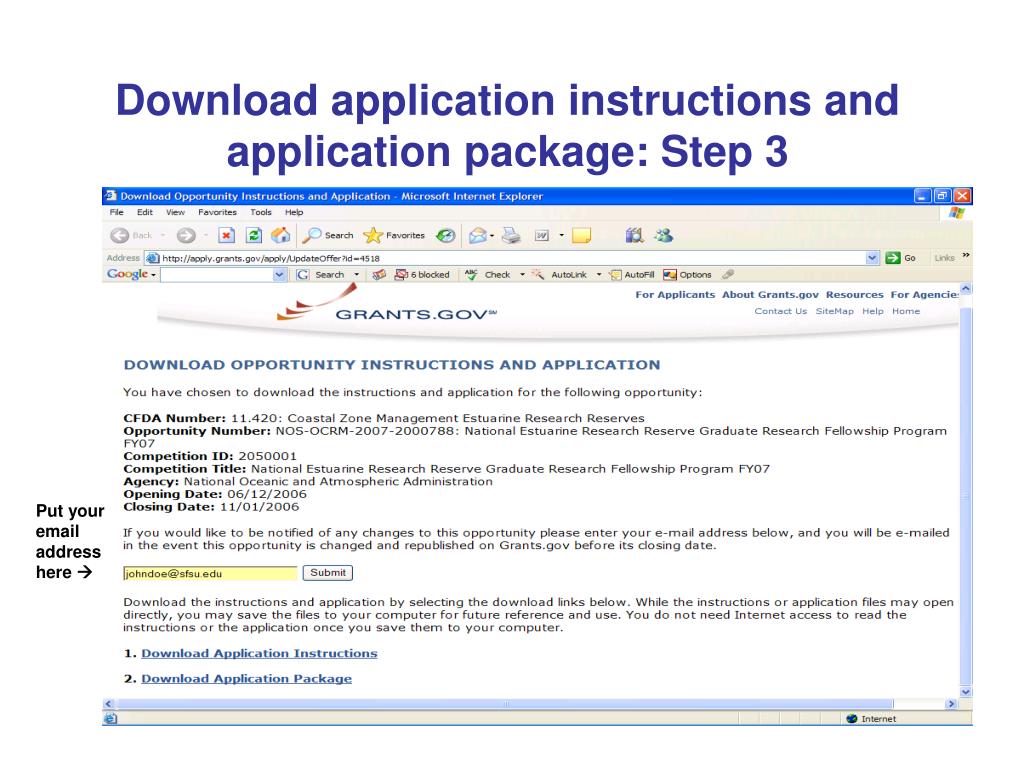Expand the toolbar Links chevron
Viewport: 1024px width, 768px height.
coord(965,255)
